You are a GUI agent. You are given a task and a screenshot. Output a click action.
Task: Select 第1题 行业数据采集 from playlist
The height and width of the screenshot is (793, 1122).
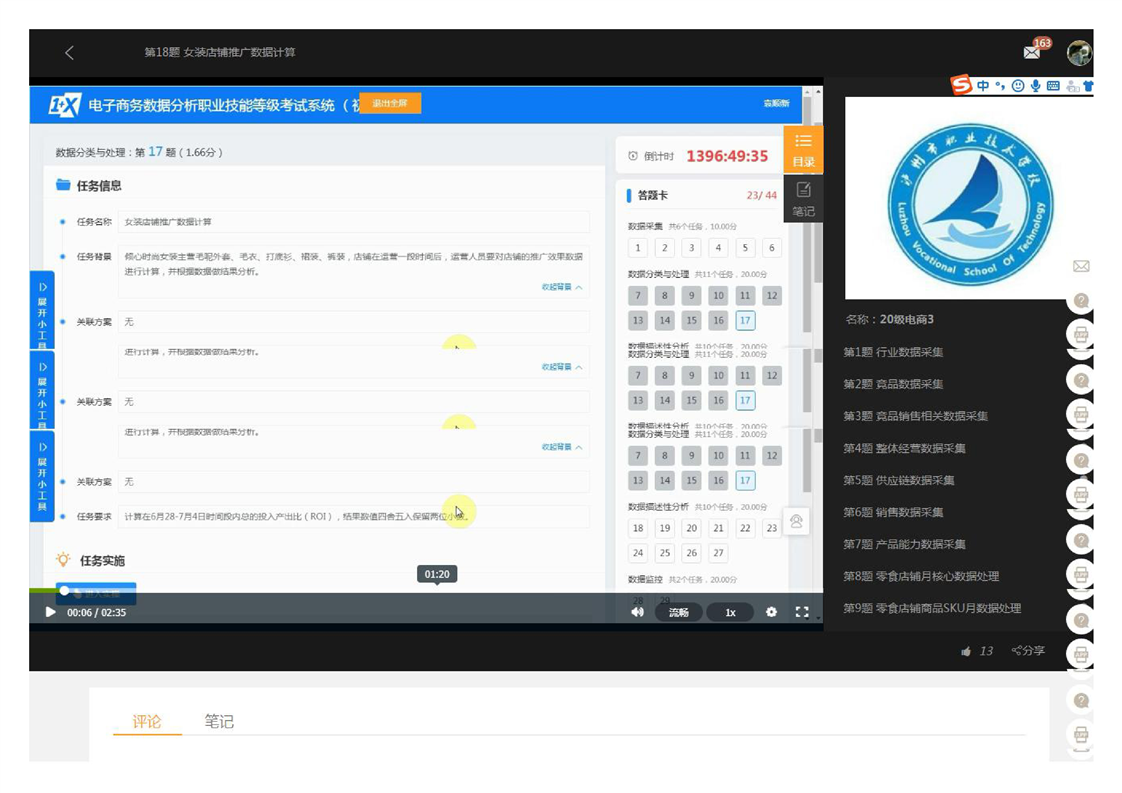click(893, 352)
